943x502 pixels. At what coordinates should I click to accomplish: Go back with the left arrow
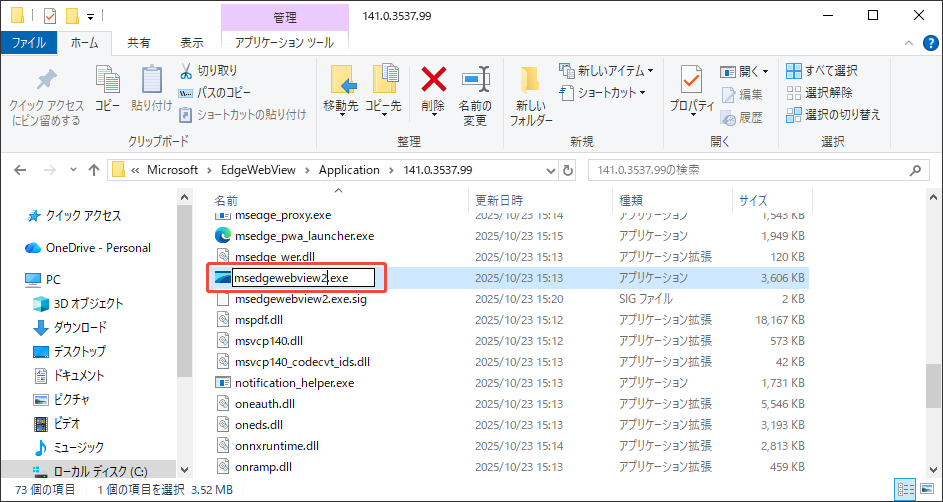point(20,170)
